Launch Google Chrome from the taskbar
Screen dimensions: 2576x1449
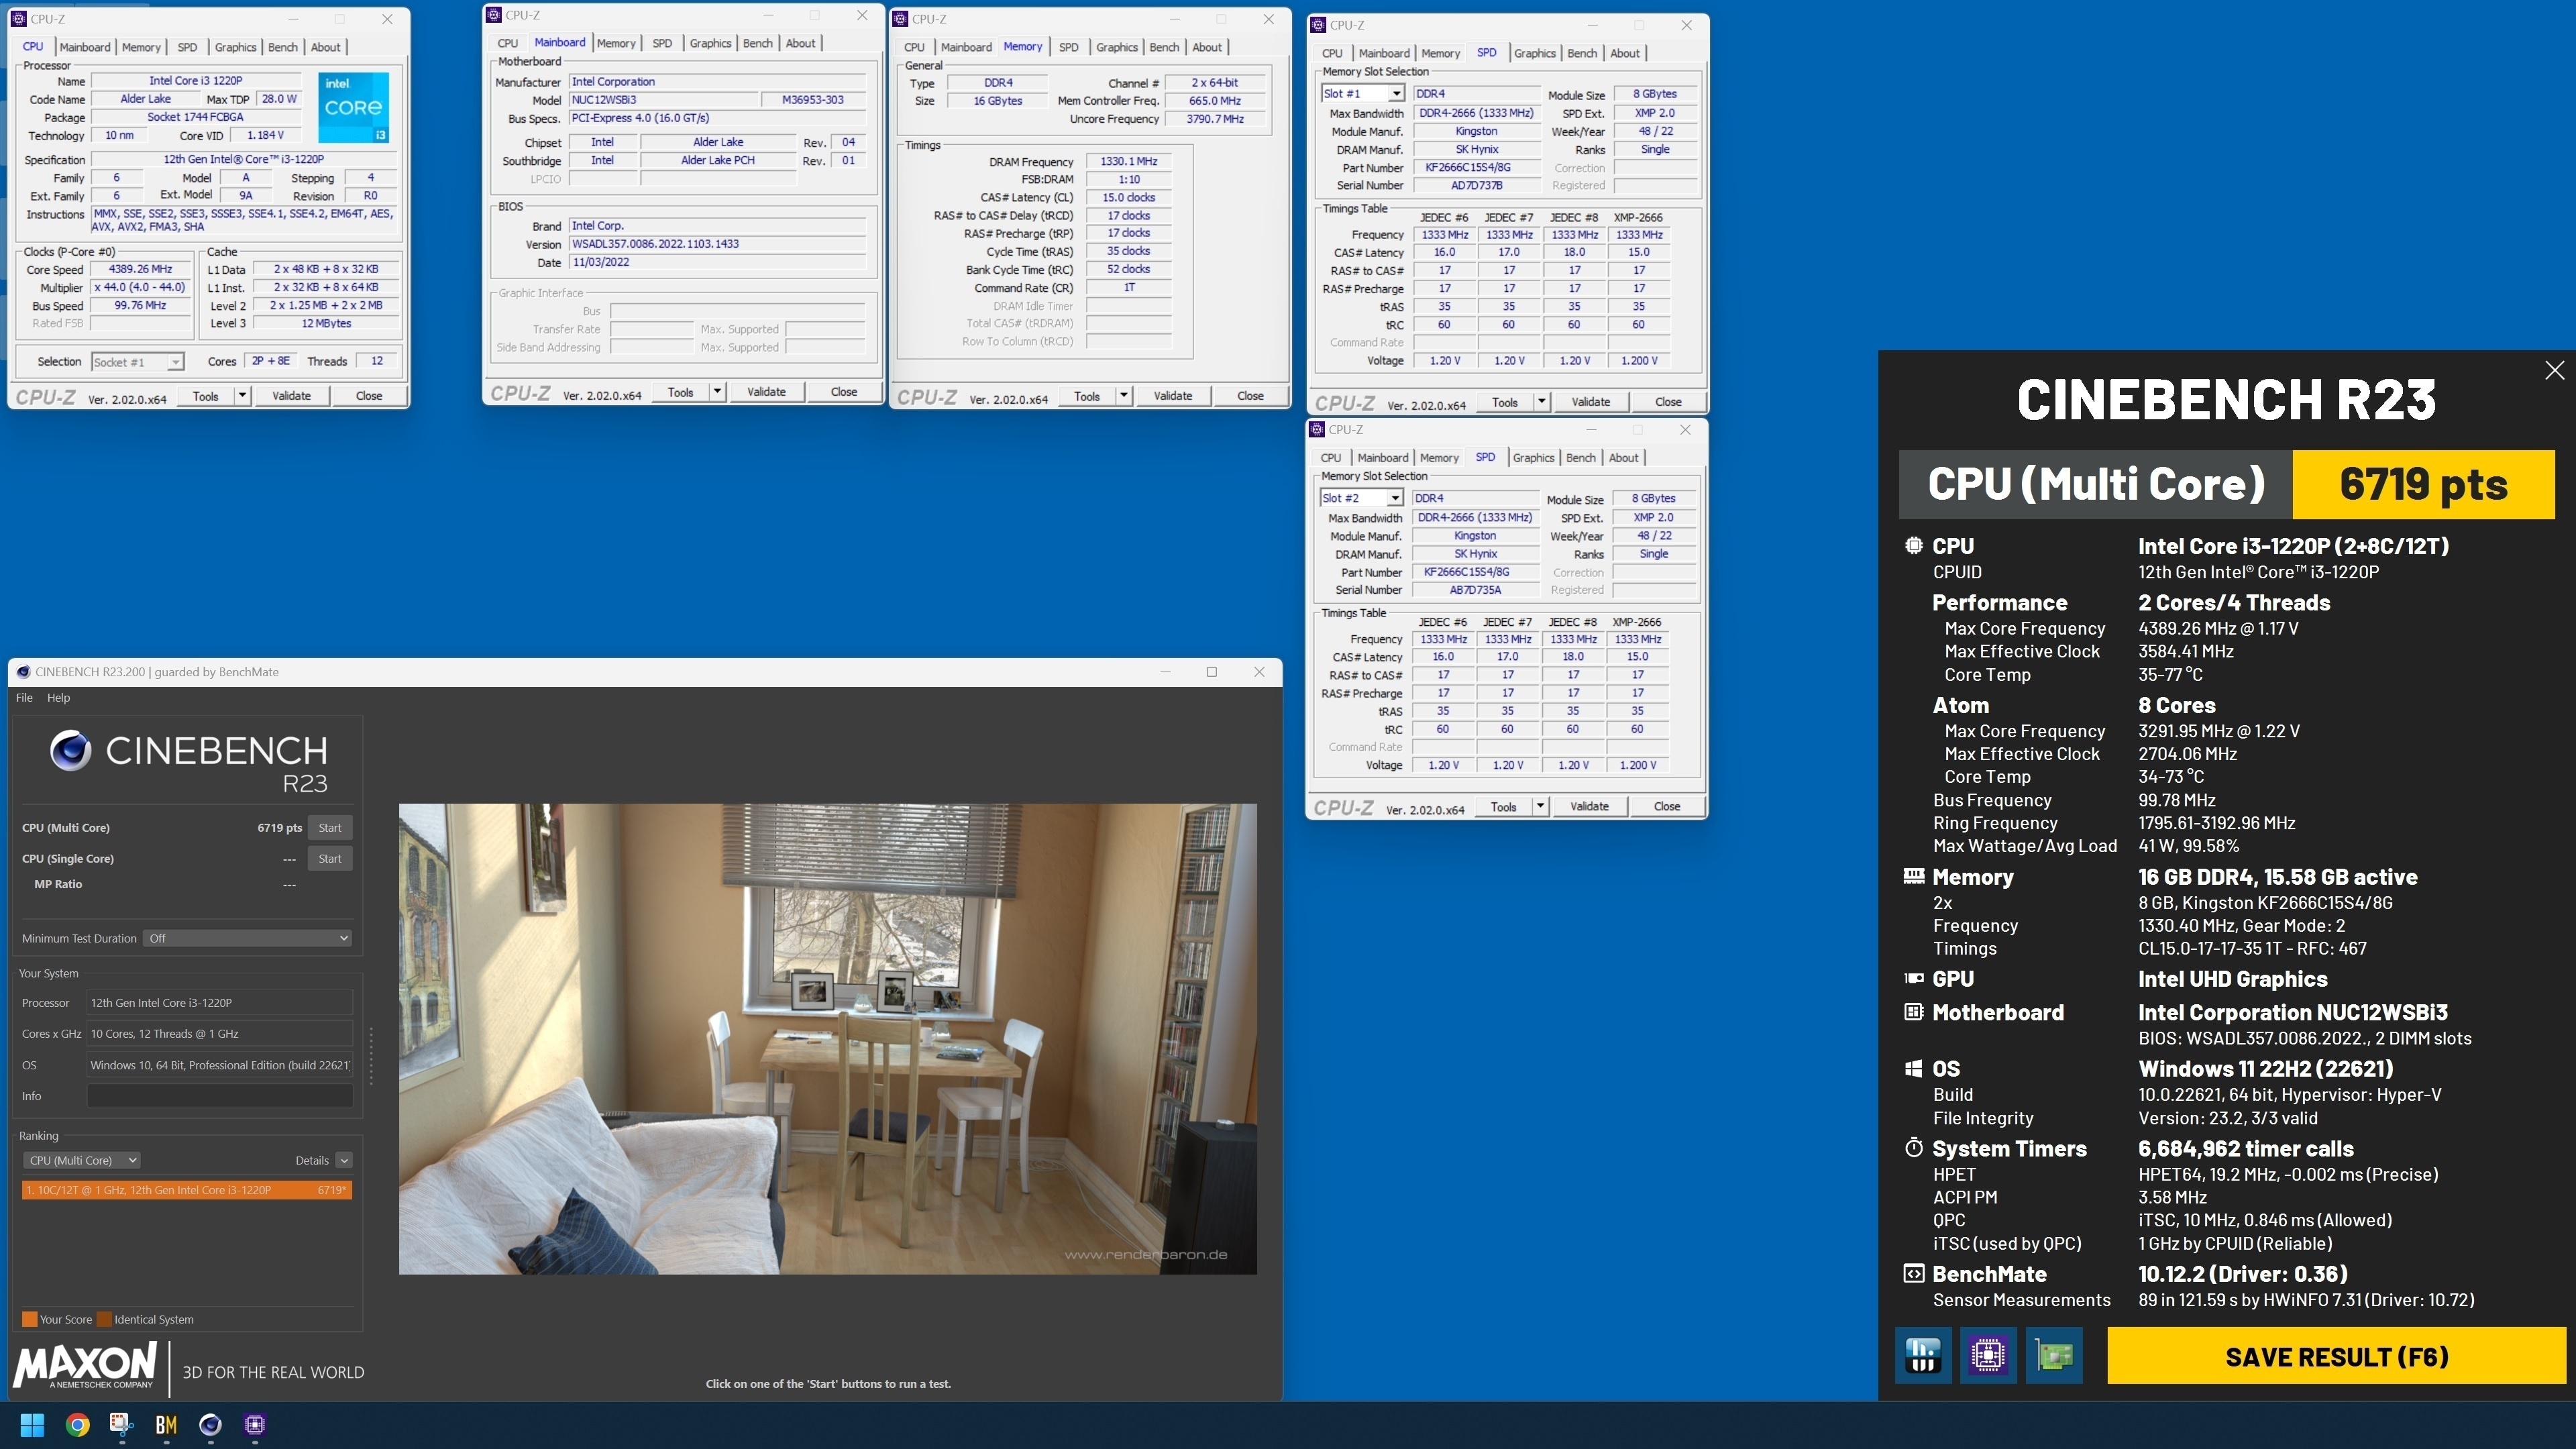pyautogui.click(x=77, y=1424)
